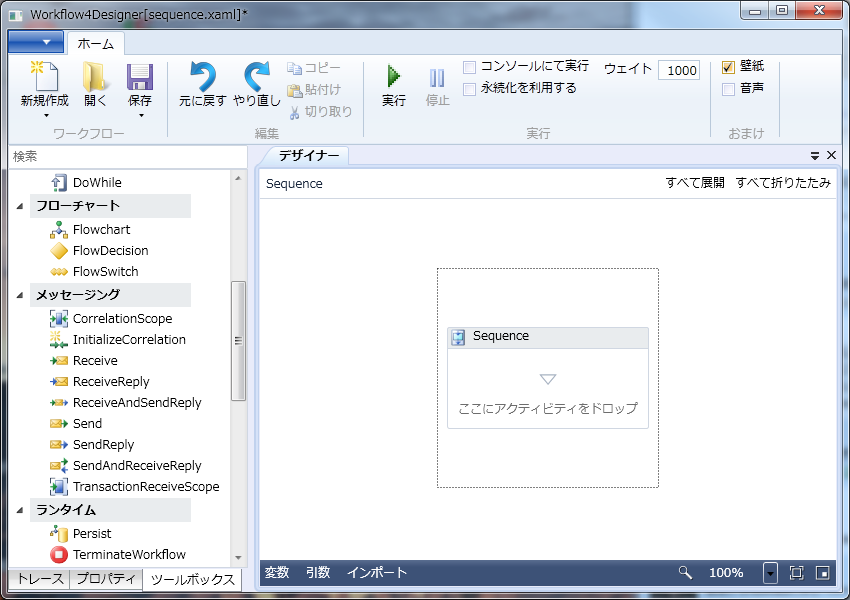Open the zoom percentage dropdown arrow
The width and height of the screenshot is (850, 600).
(x=770, y=572)
